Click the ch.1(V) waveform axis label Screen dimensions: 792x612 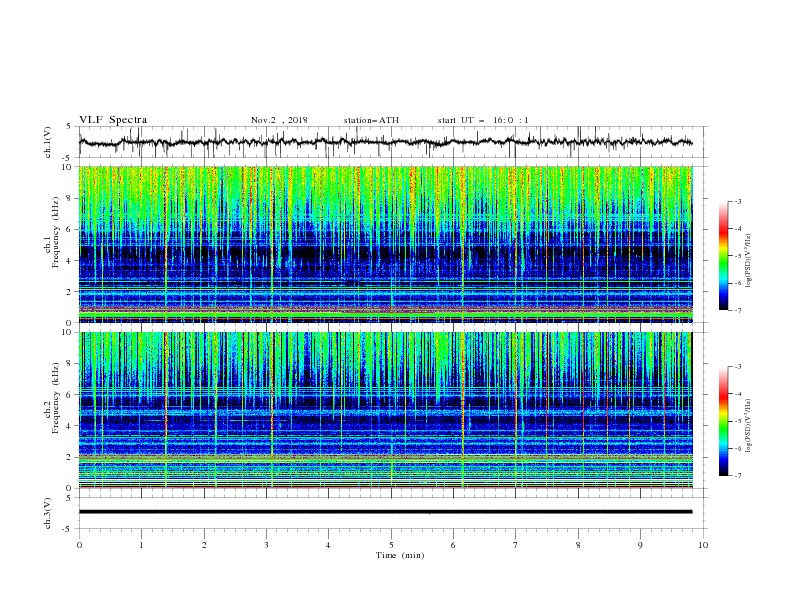click(48, 142)
